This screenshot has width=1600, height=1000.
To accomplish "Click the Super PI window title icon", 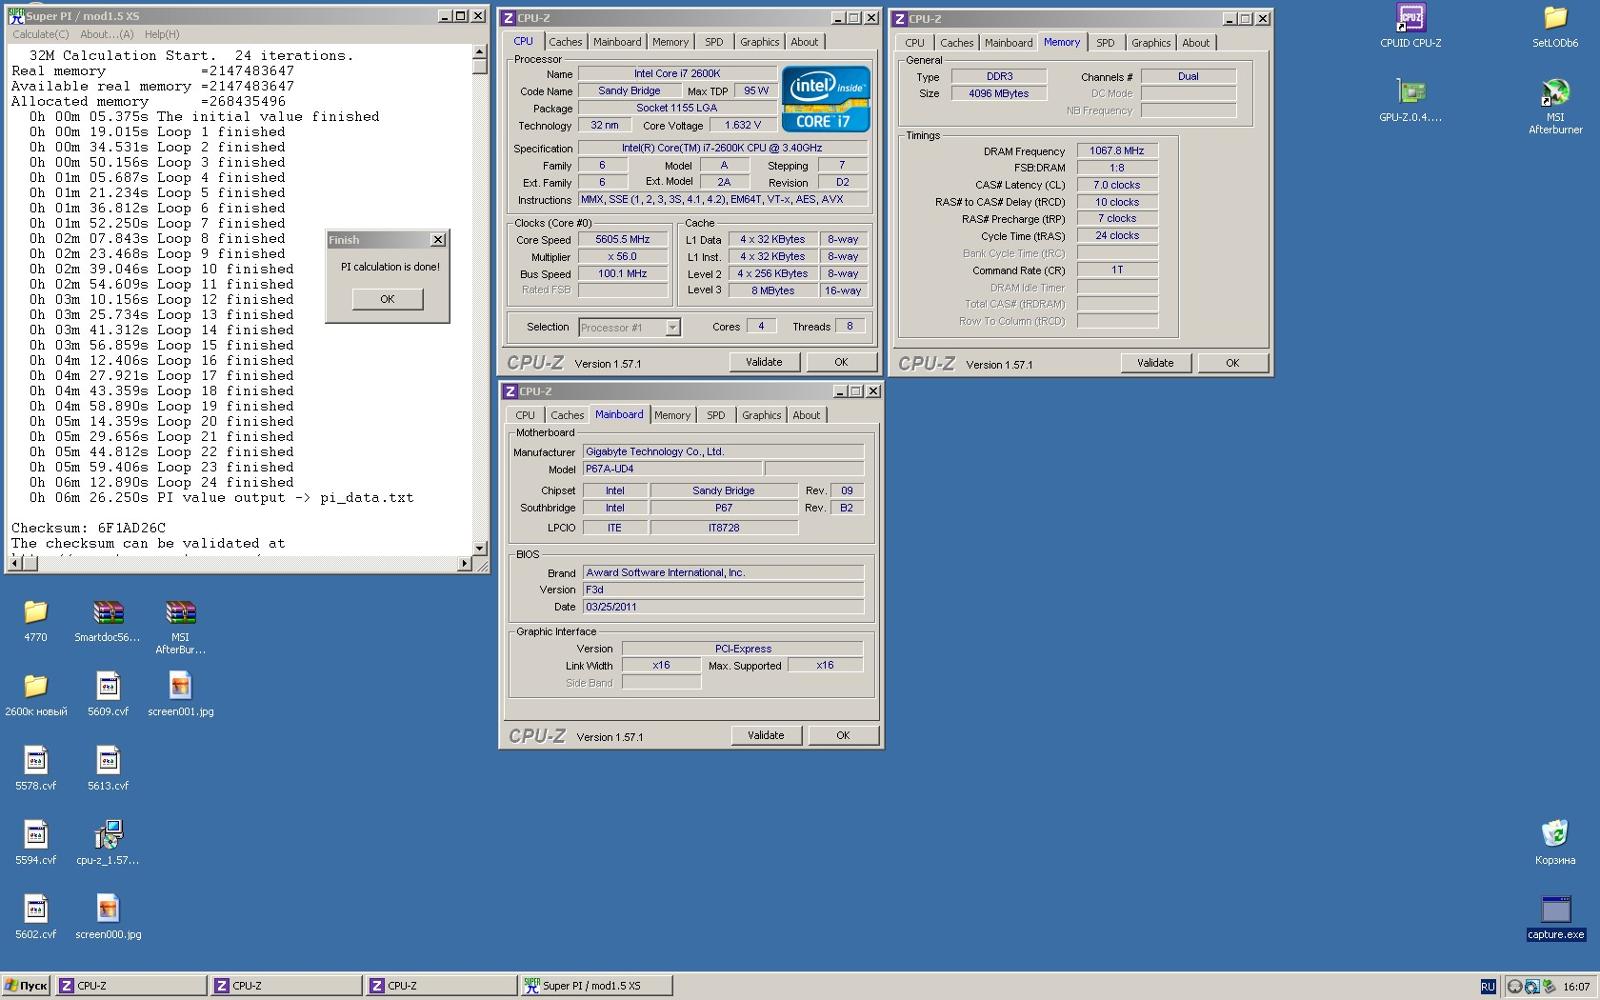I will click(x=16, y=16).
